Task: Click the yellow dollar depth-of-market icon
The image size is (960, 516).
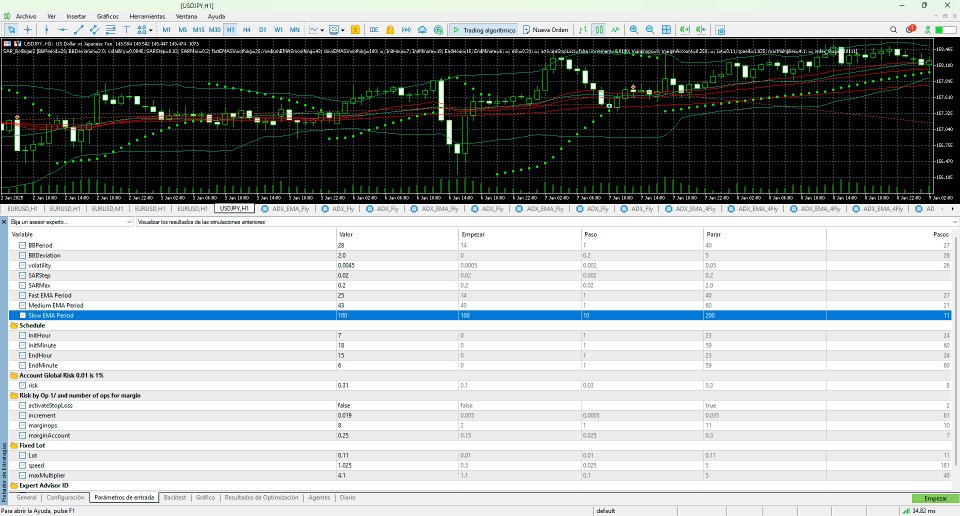Action: click(x=355, y=29)
